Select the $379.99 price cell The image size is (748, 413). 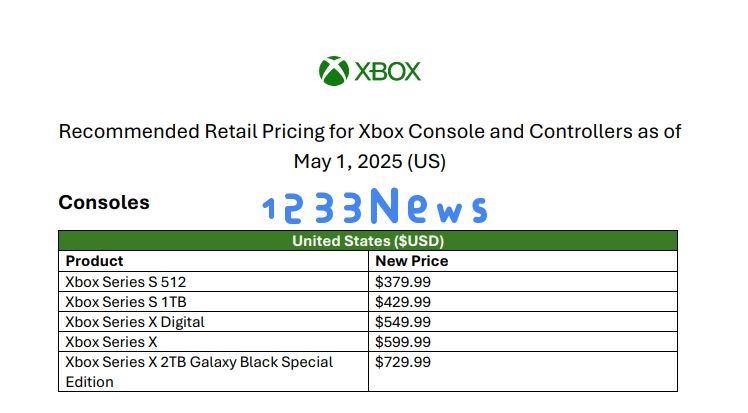pos(523,282)
